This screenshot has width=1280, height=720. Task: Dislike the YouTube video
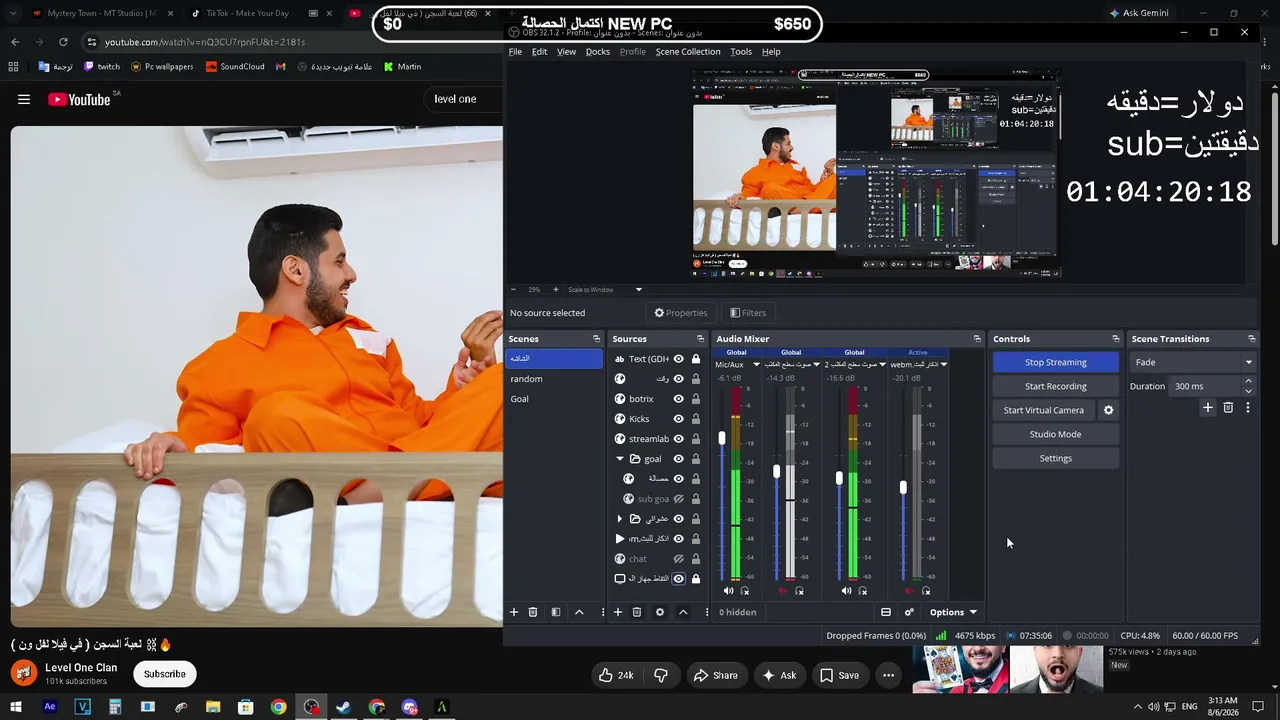pos(661,675)
